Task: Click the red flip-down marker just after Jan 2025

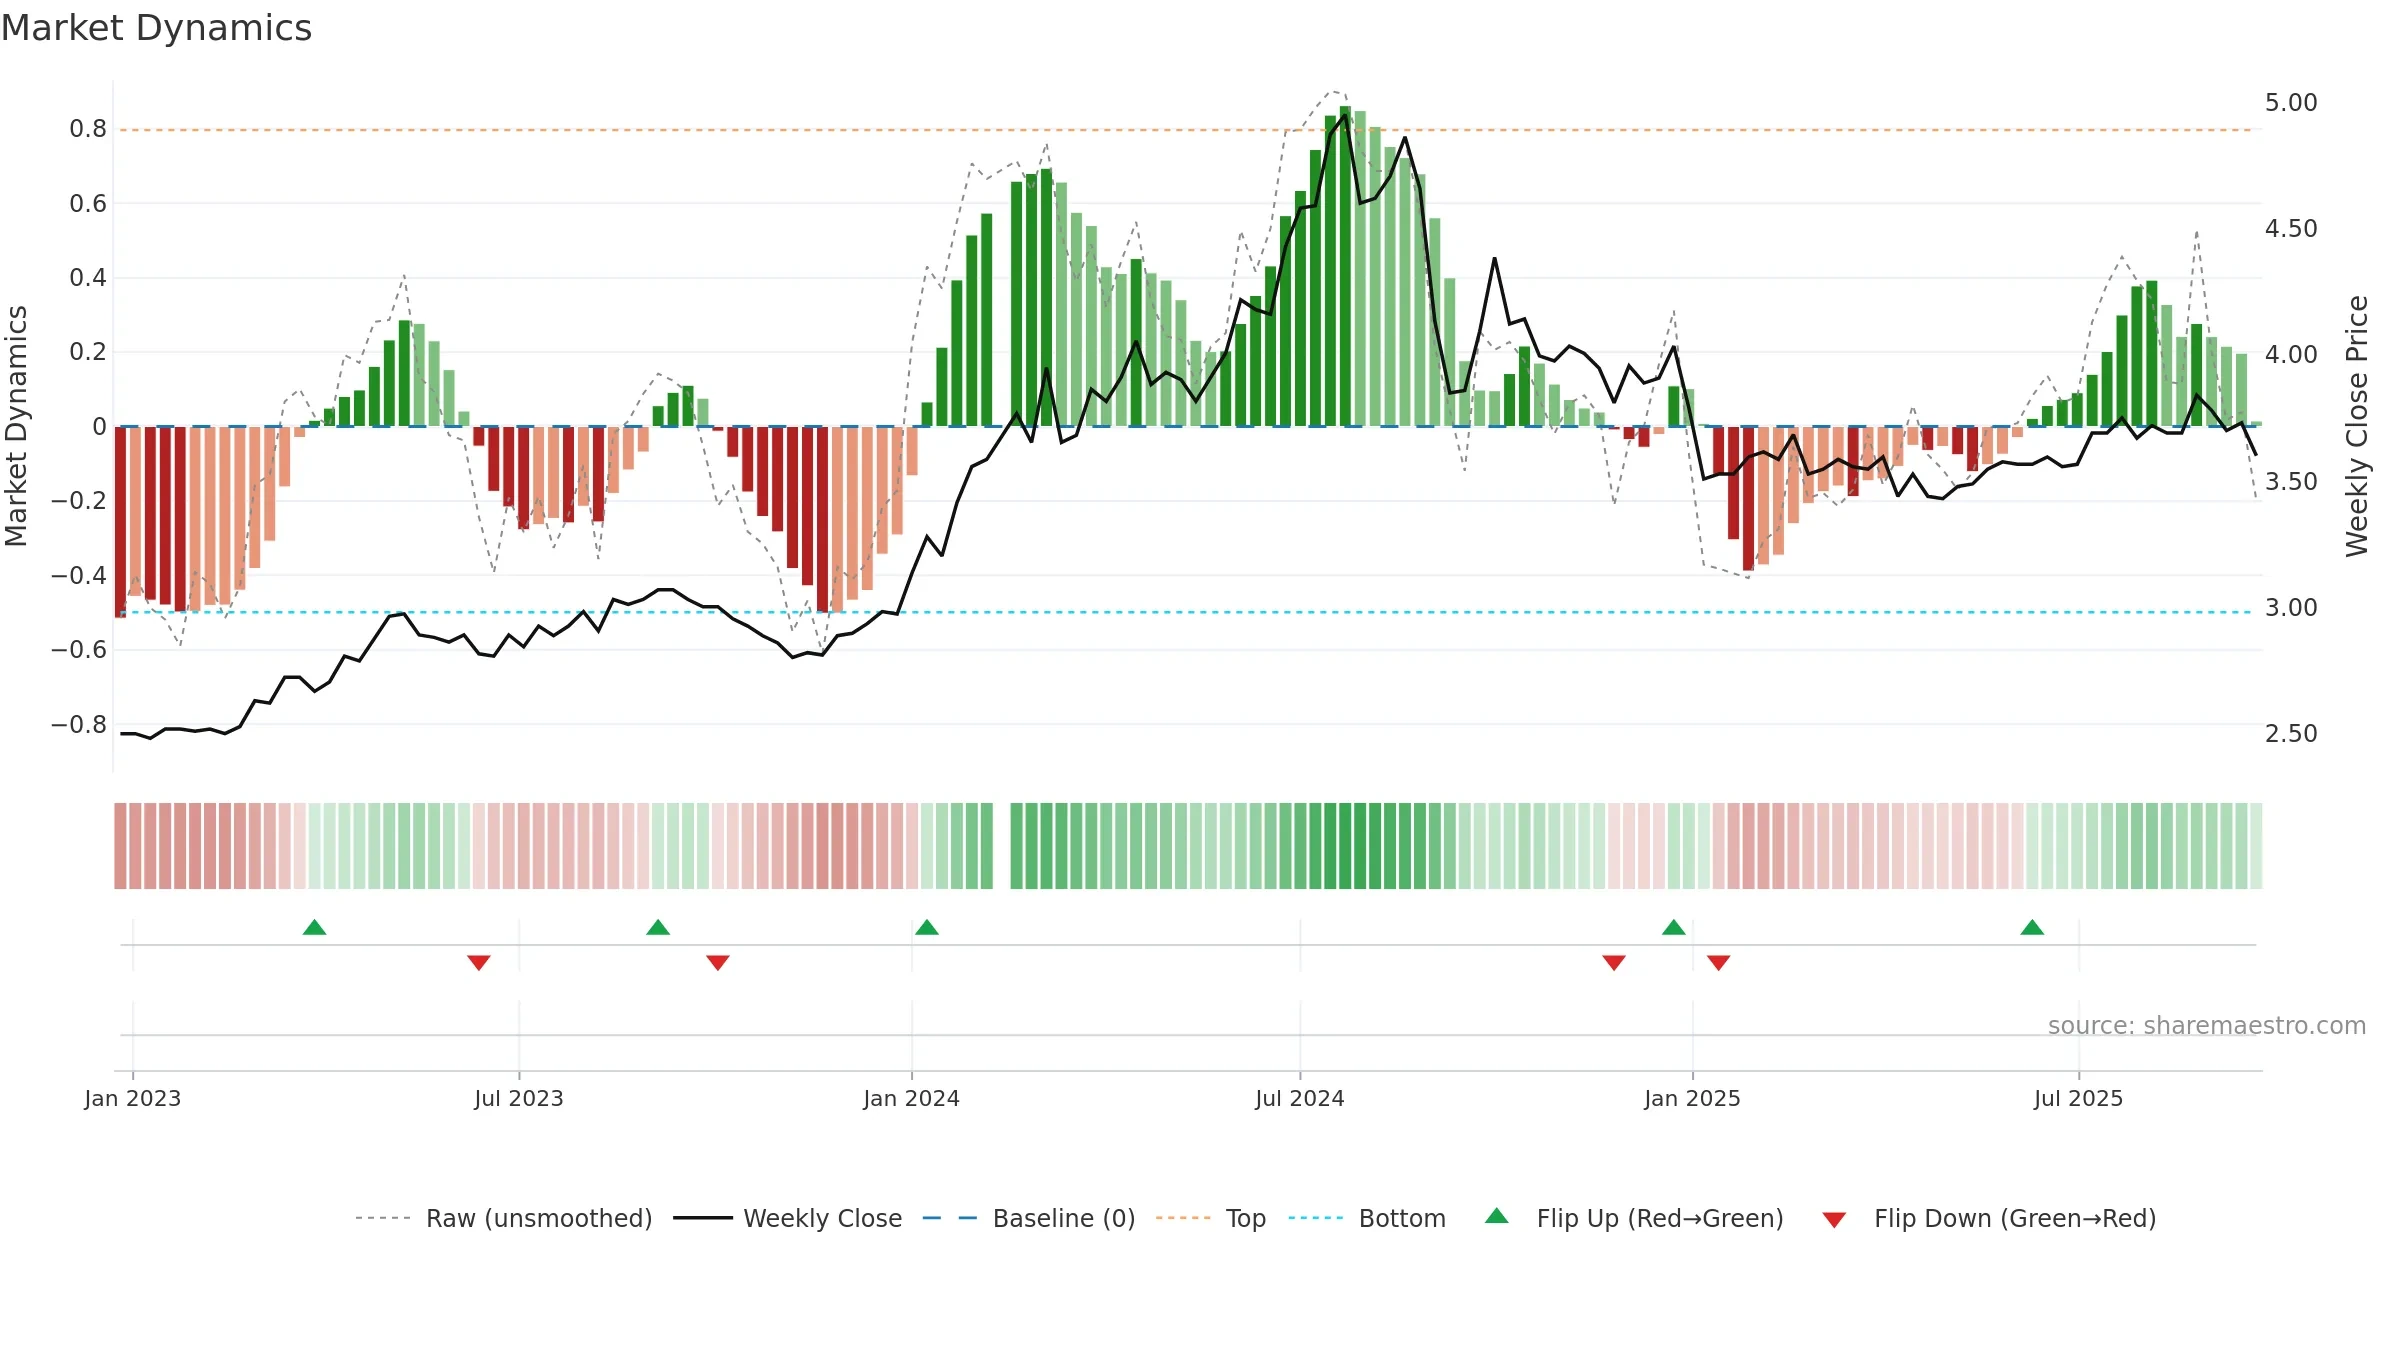Action: tap(1718, 962)
